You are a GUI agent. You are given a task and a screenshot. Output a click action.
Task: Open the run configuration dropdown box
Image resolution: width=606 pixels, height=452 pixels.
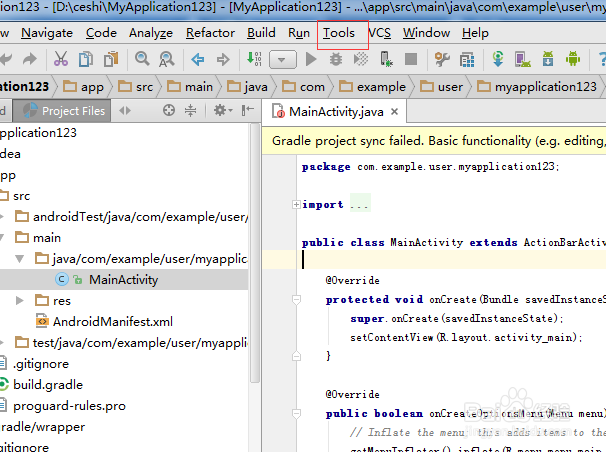click(x=283, y=59)
